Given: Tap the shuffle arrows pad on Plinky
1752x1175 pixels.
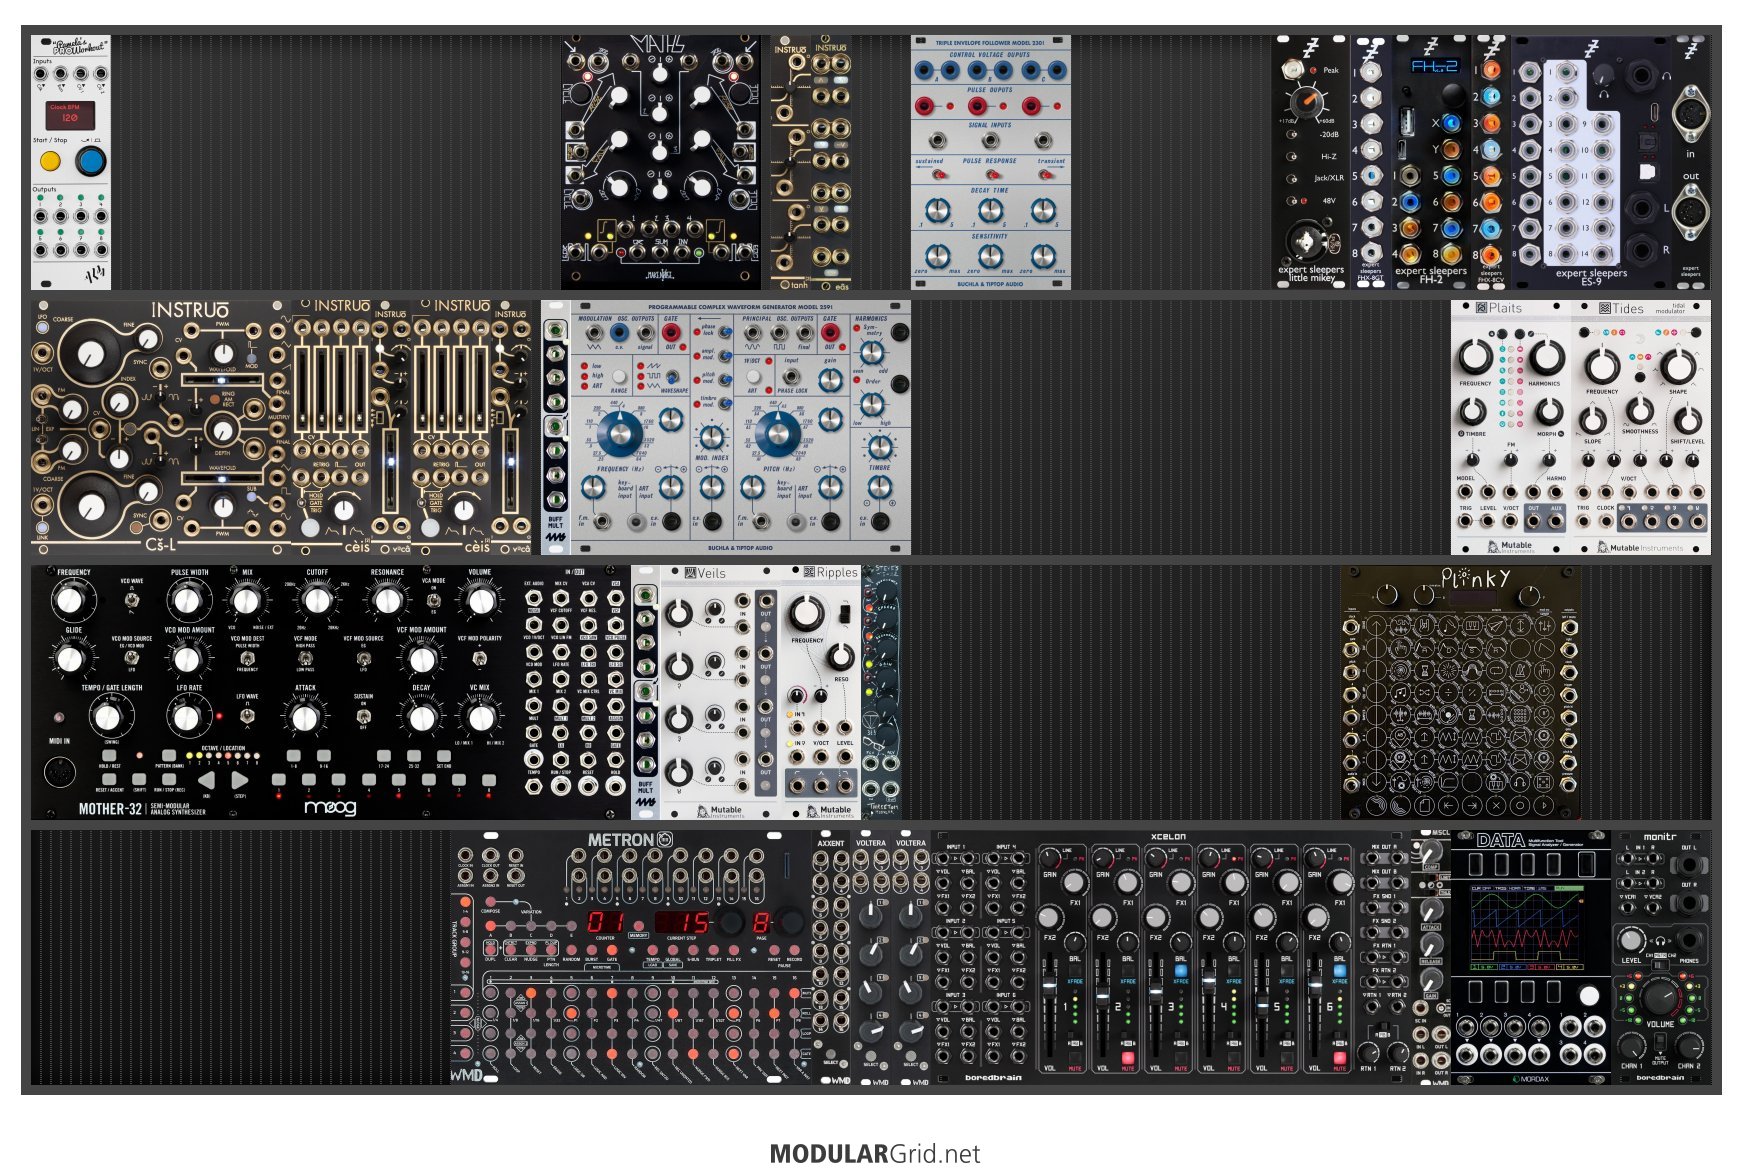Looking at the screenshot, I should [1424, 693].
